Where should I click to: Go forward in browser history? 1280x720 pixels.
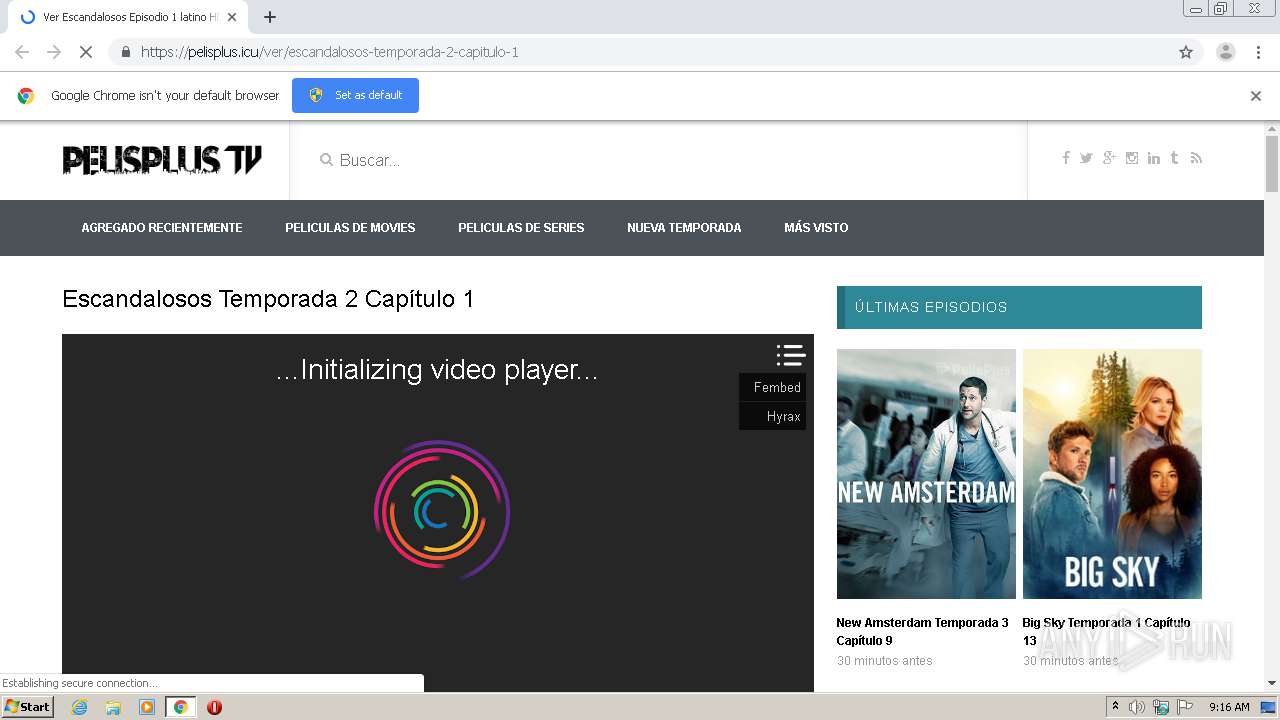(x=54, y=52)
